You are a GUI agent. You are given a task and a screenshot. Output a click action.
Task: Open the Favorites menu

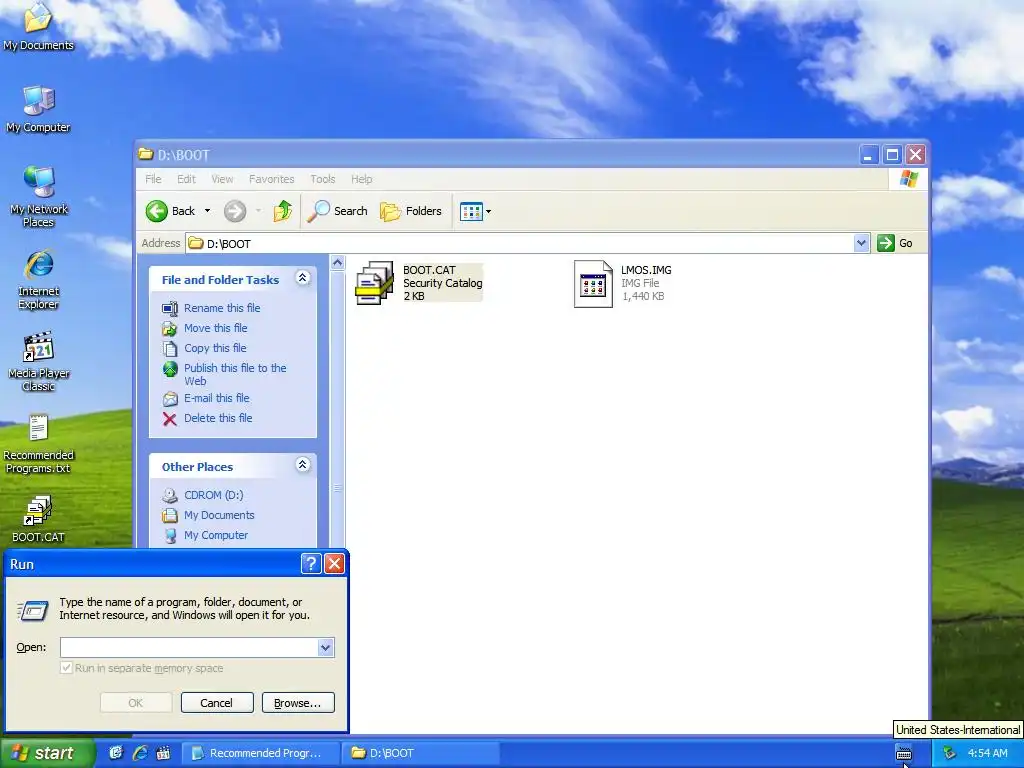(272, 179)
